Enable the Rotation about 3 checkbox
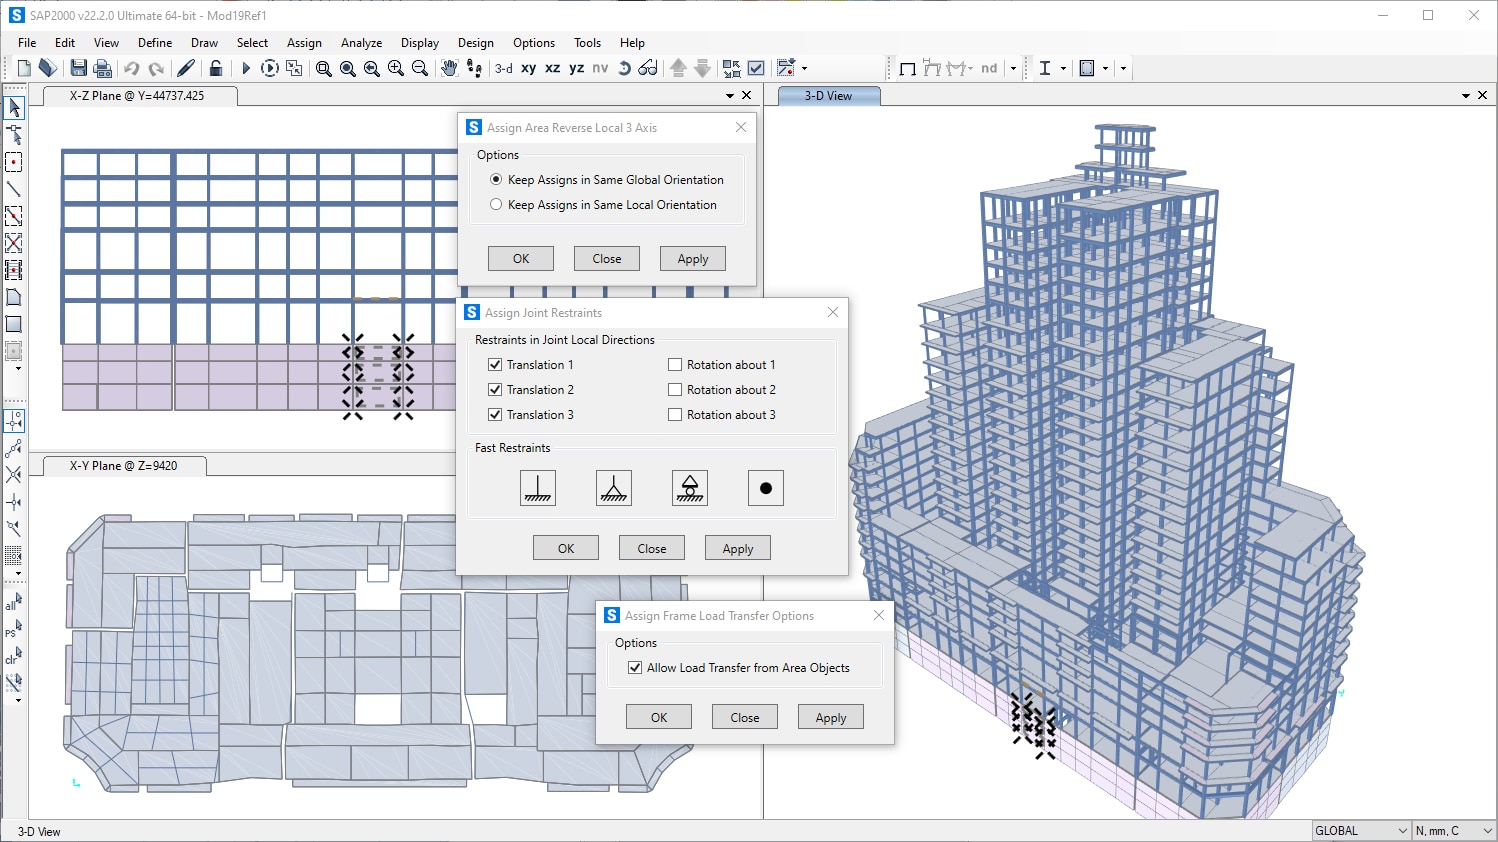The width and height of the screenshot is (1498, 842). (x=675, y=415)
